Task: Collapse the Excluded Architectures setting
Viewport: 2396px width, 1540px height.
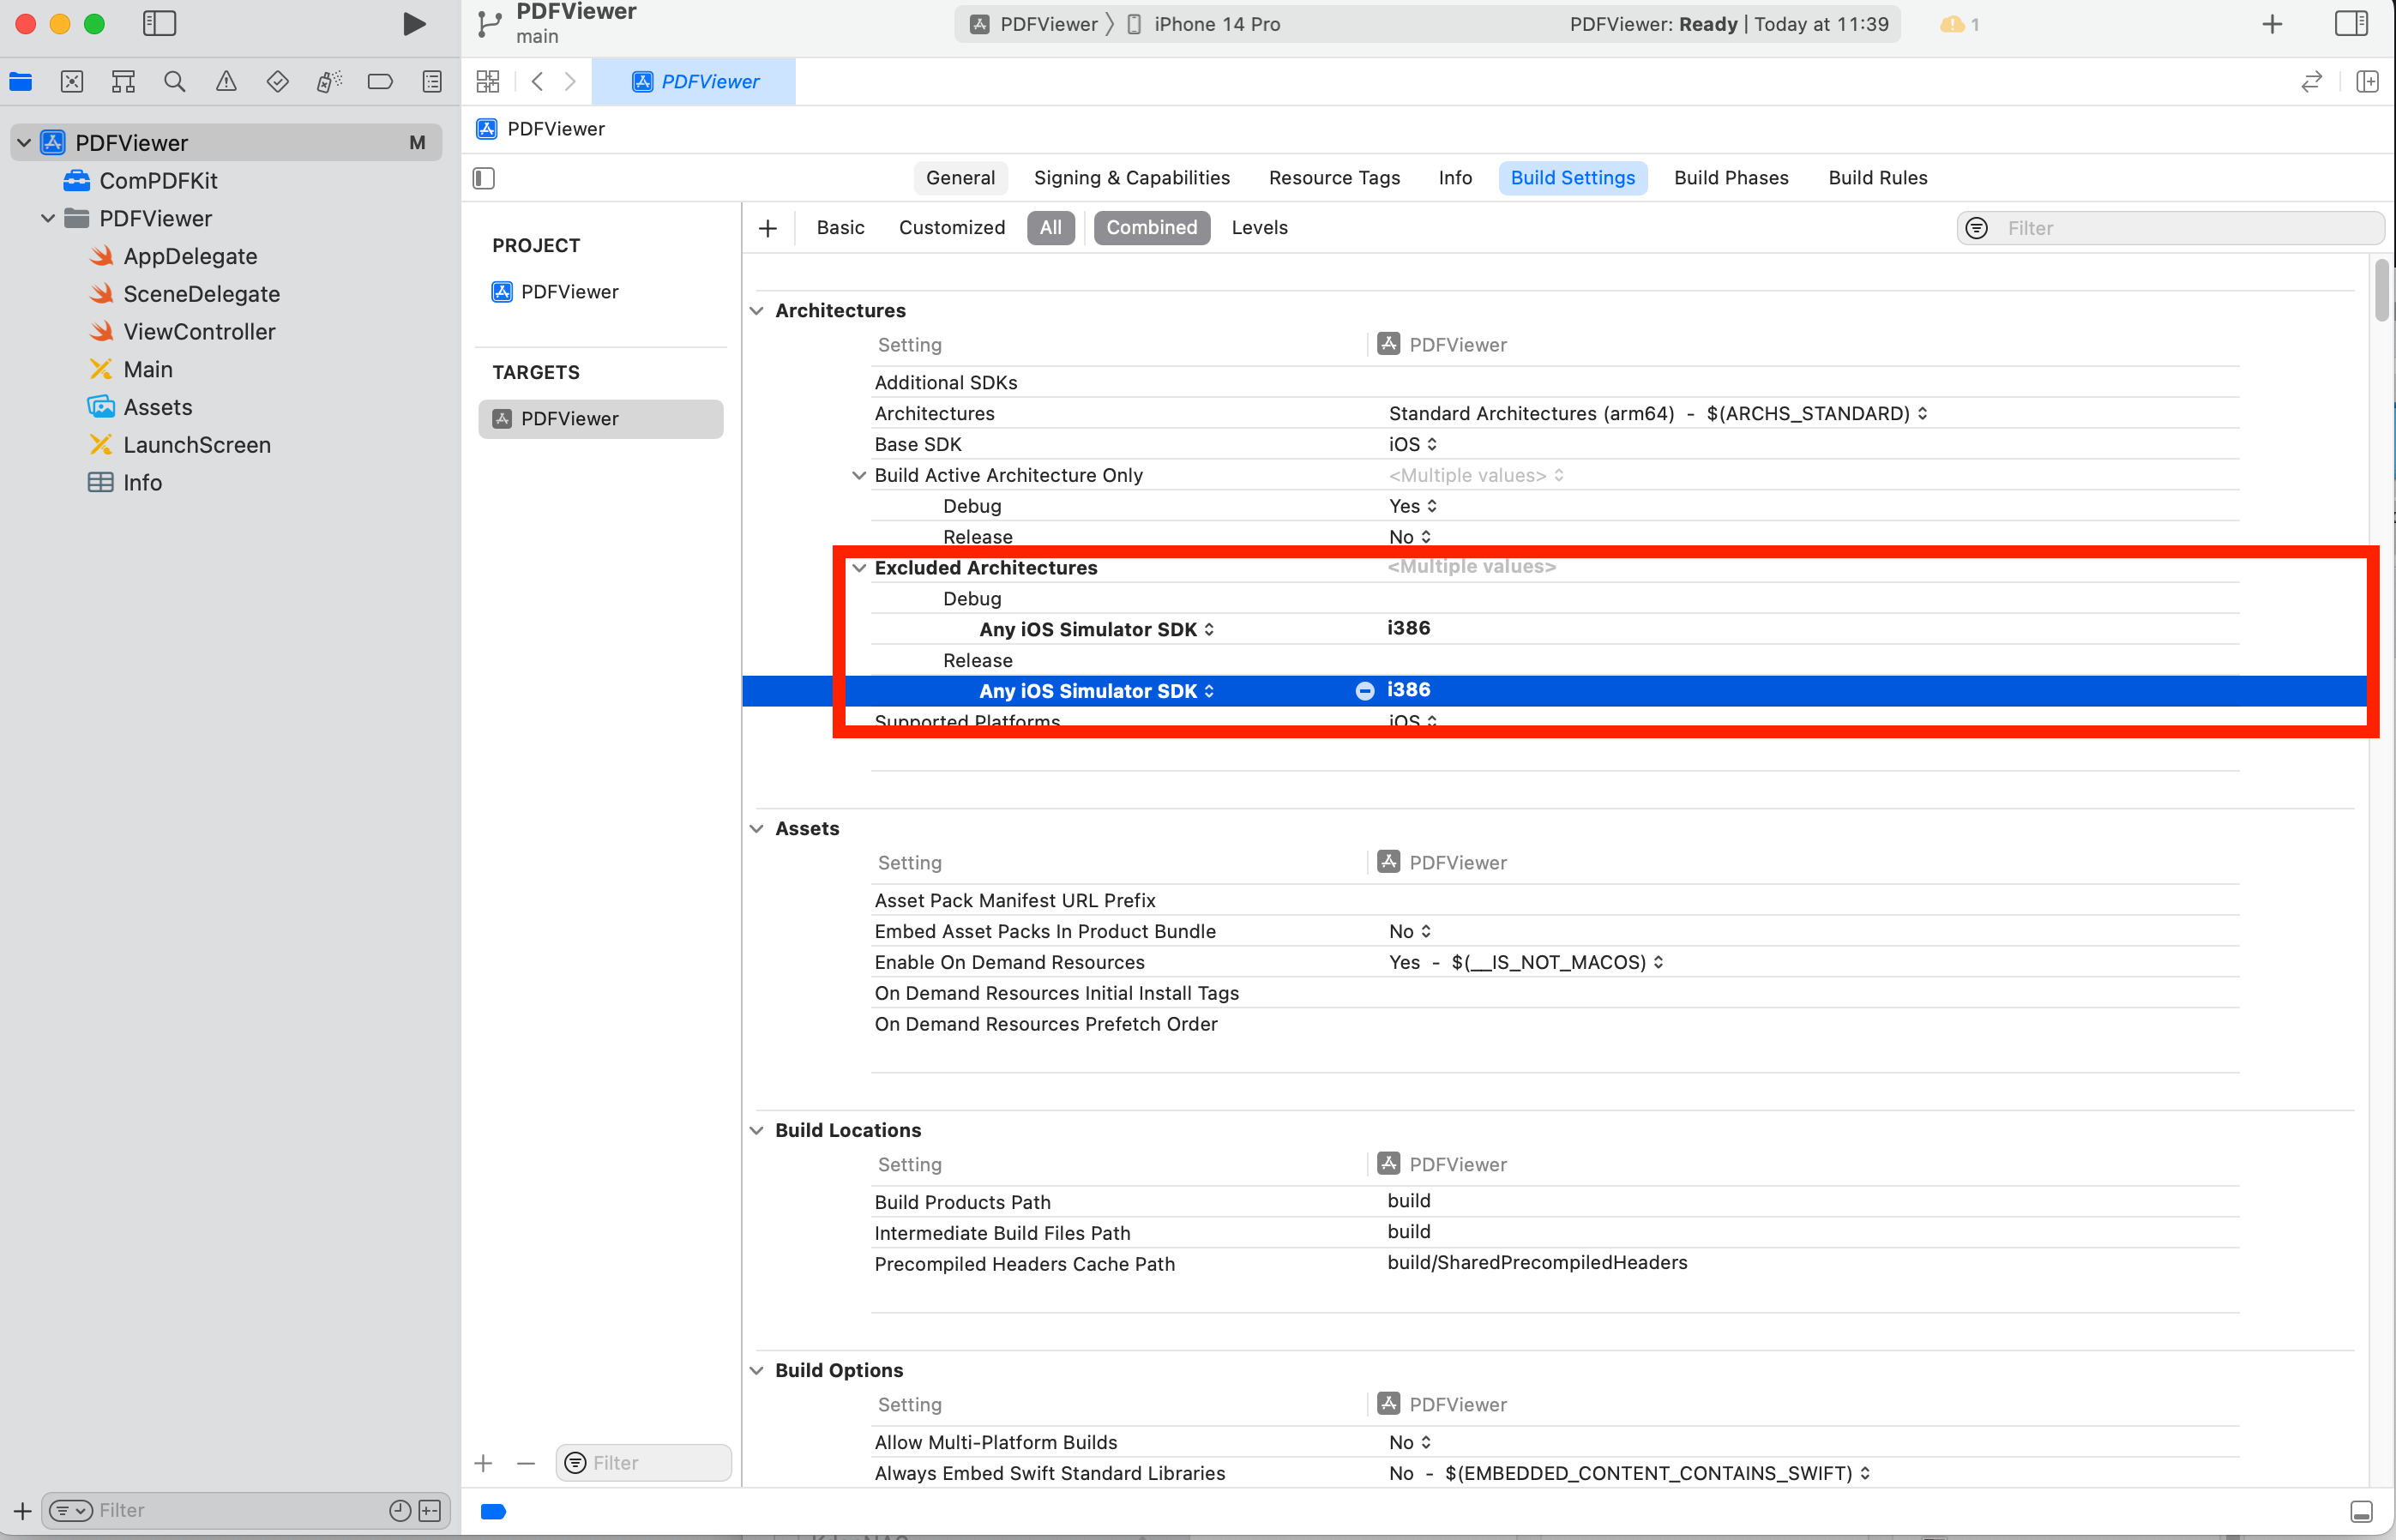Action: 859,568
